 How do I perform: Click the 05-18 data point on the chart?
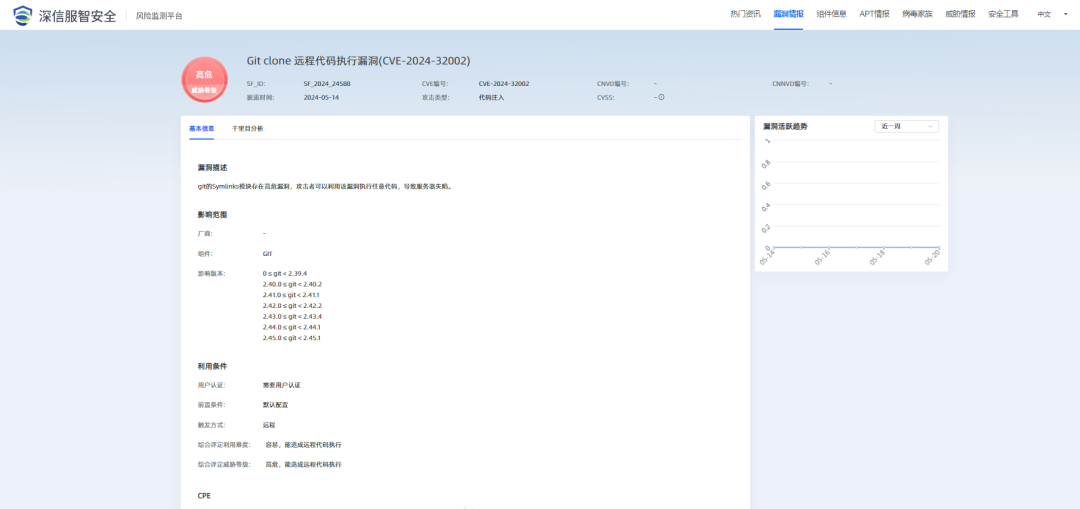pyautogui.click(x=884, y=247)
